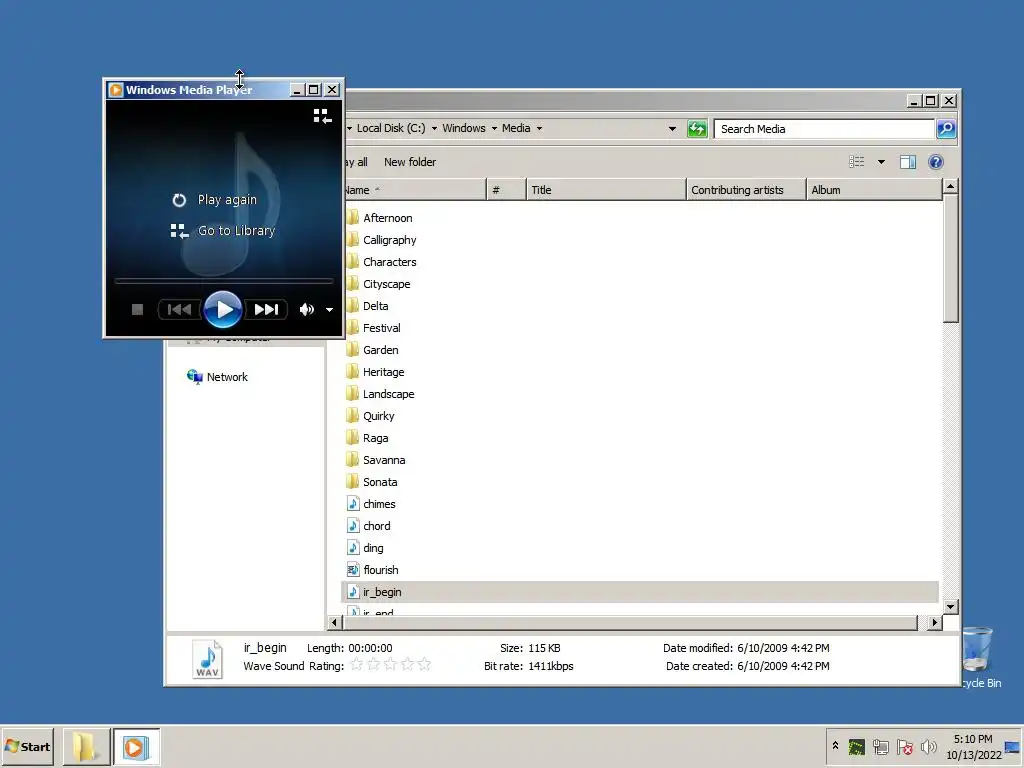The image size is (1024, 768).
Task: Click the blue Help icon
Action: (936, 162)
